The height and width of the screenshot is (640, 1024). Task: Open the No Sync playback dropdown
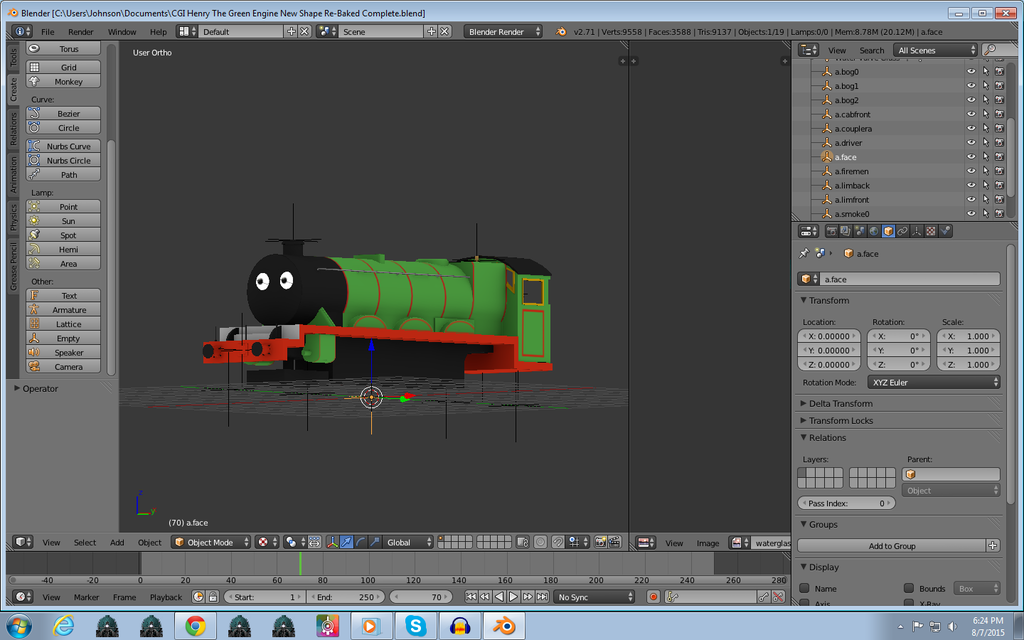tap(594, 597)
